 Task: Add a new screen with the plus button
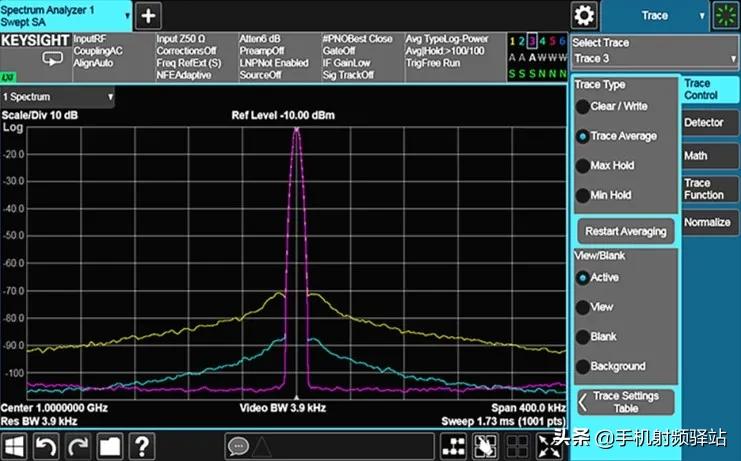[x=148, y=16]
